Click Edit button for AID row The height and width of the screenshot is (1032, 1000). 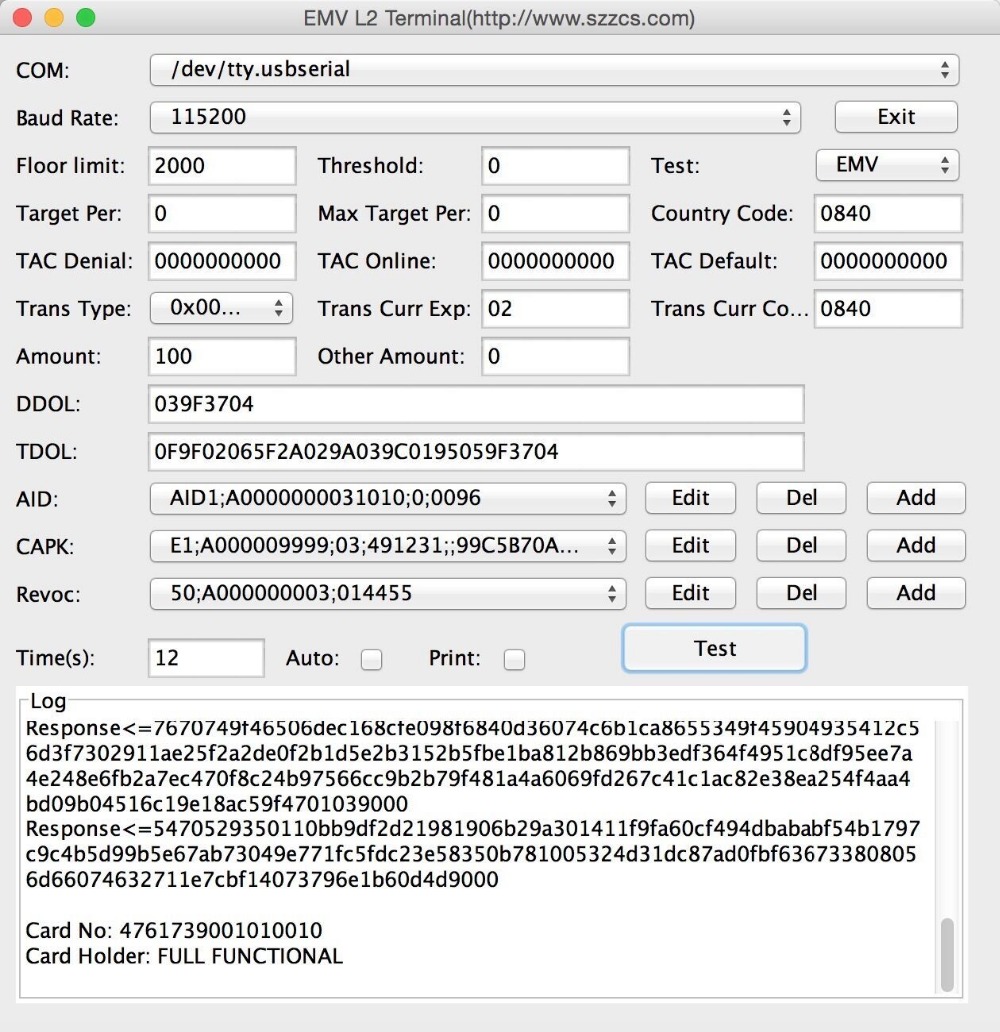coord(690,498)
